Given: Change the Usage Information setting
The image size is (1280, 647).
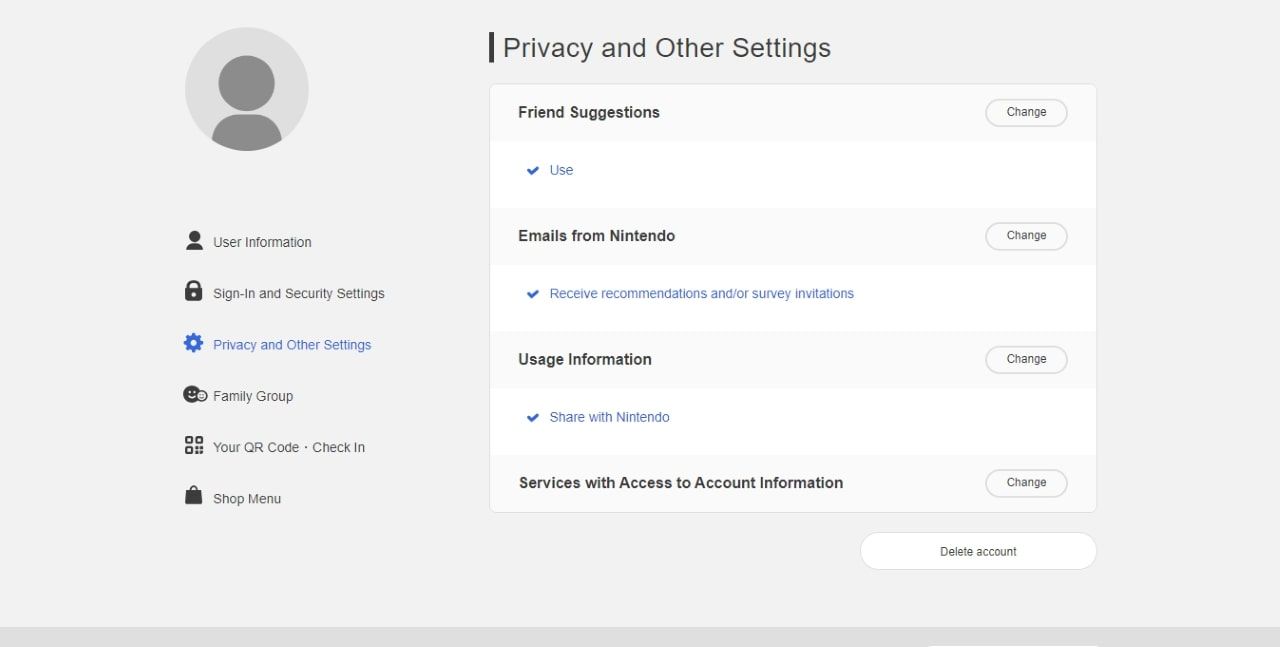Looking at the screenshot, I should [1026, 359].
